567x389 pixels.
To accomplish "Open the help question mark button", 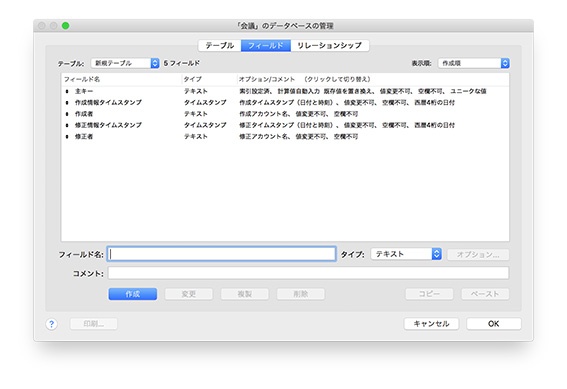I will click(51, 324).
